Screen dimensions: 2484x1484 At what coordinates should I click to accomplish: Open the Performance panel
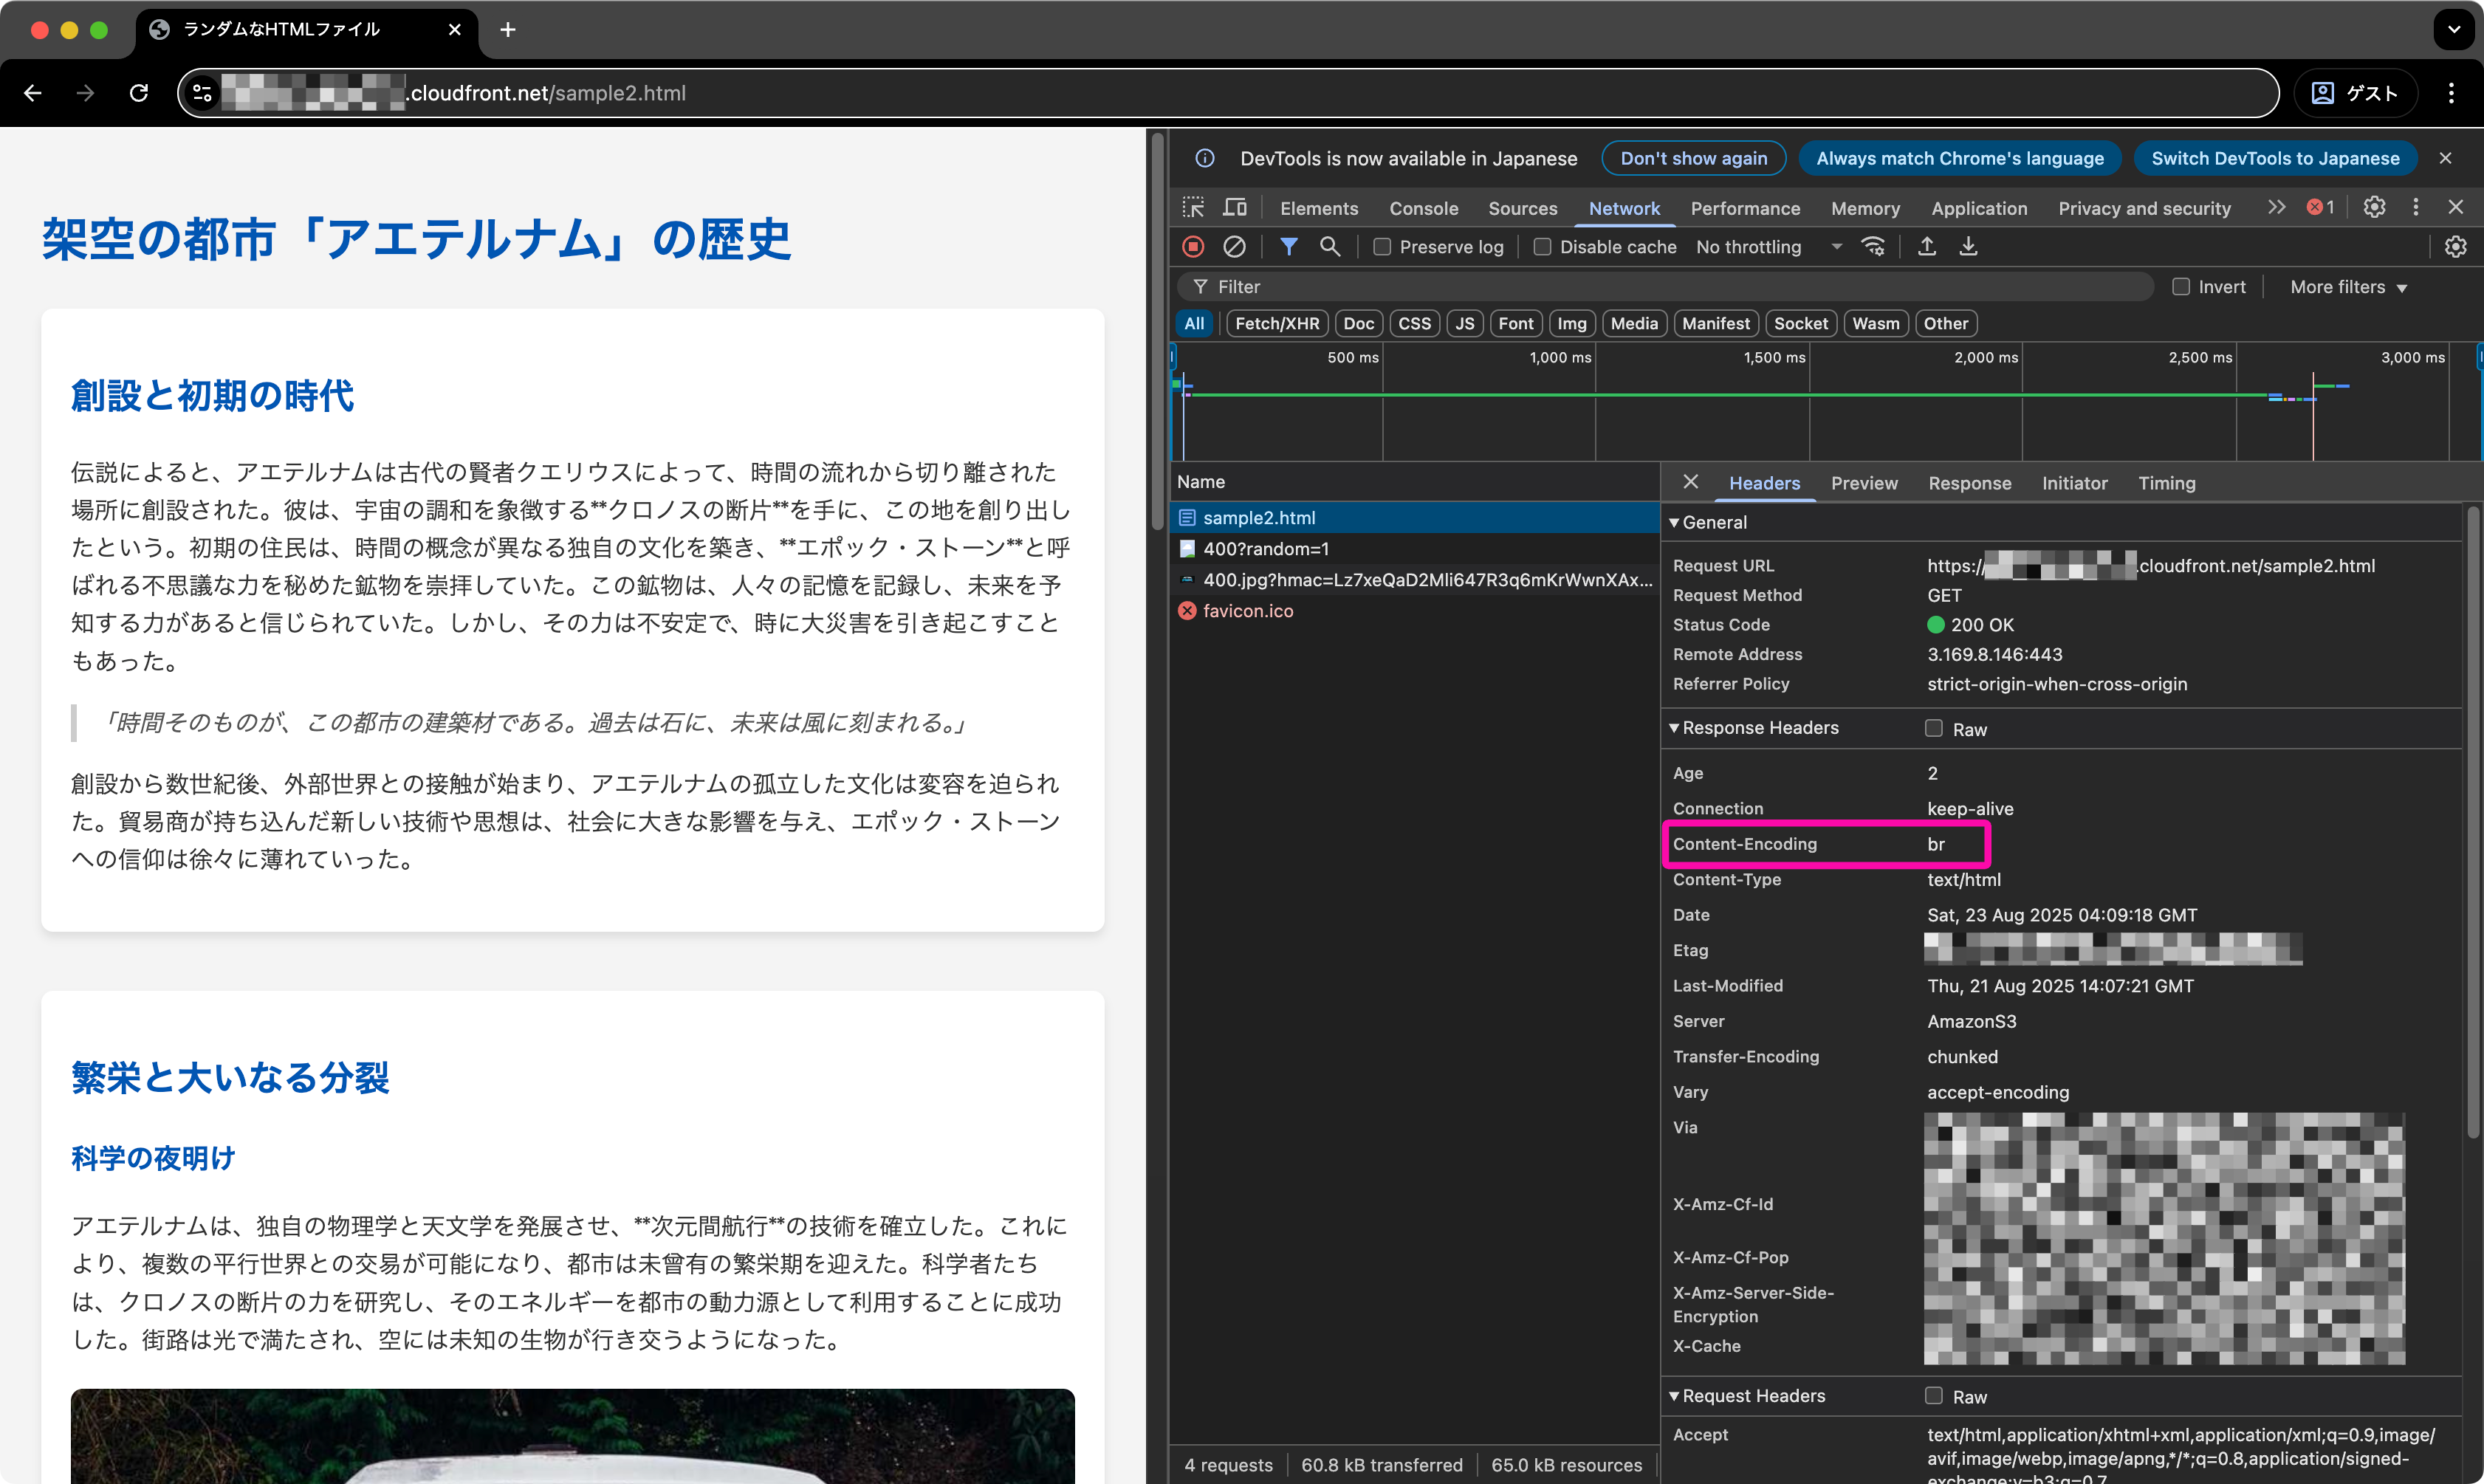click(x=1745, y=208)
